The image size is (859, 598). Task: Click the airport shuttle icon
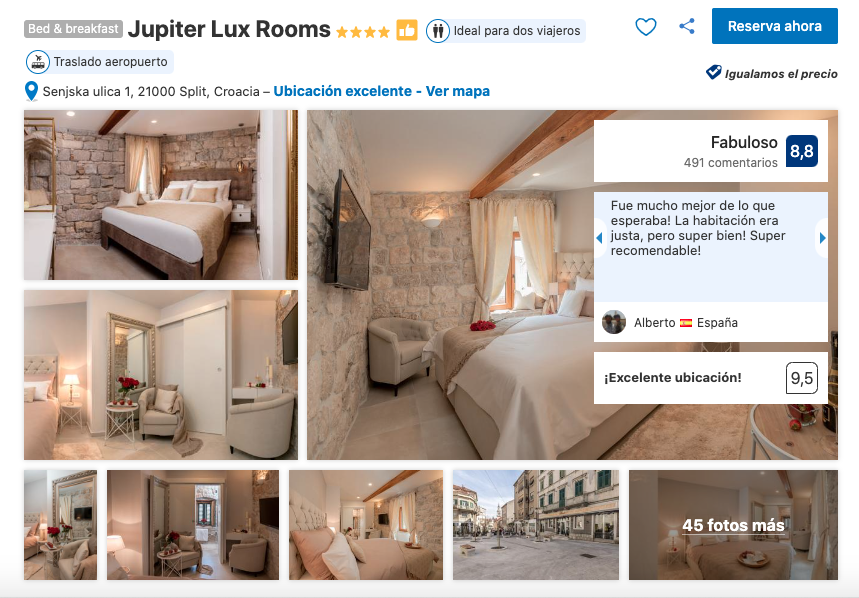point(38,62)
